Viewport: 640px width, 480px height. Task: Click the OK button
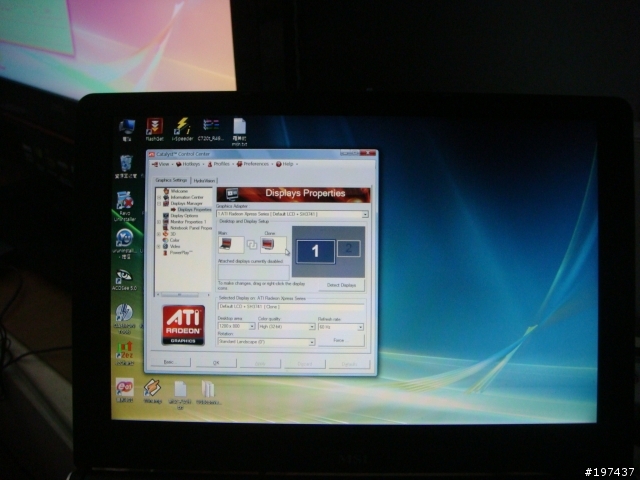(216, 363)
